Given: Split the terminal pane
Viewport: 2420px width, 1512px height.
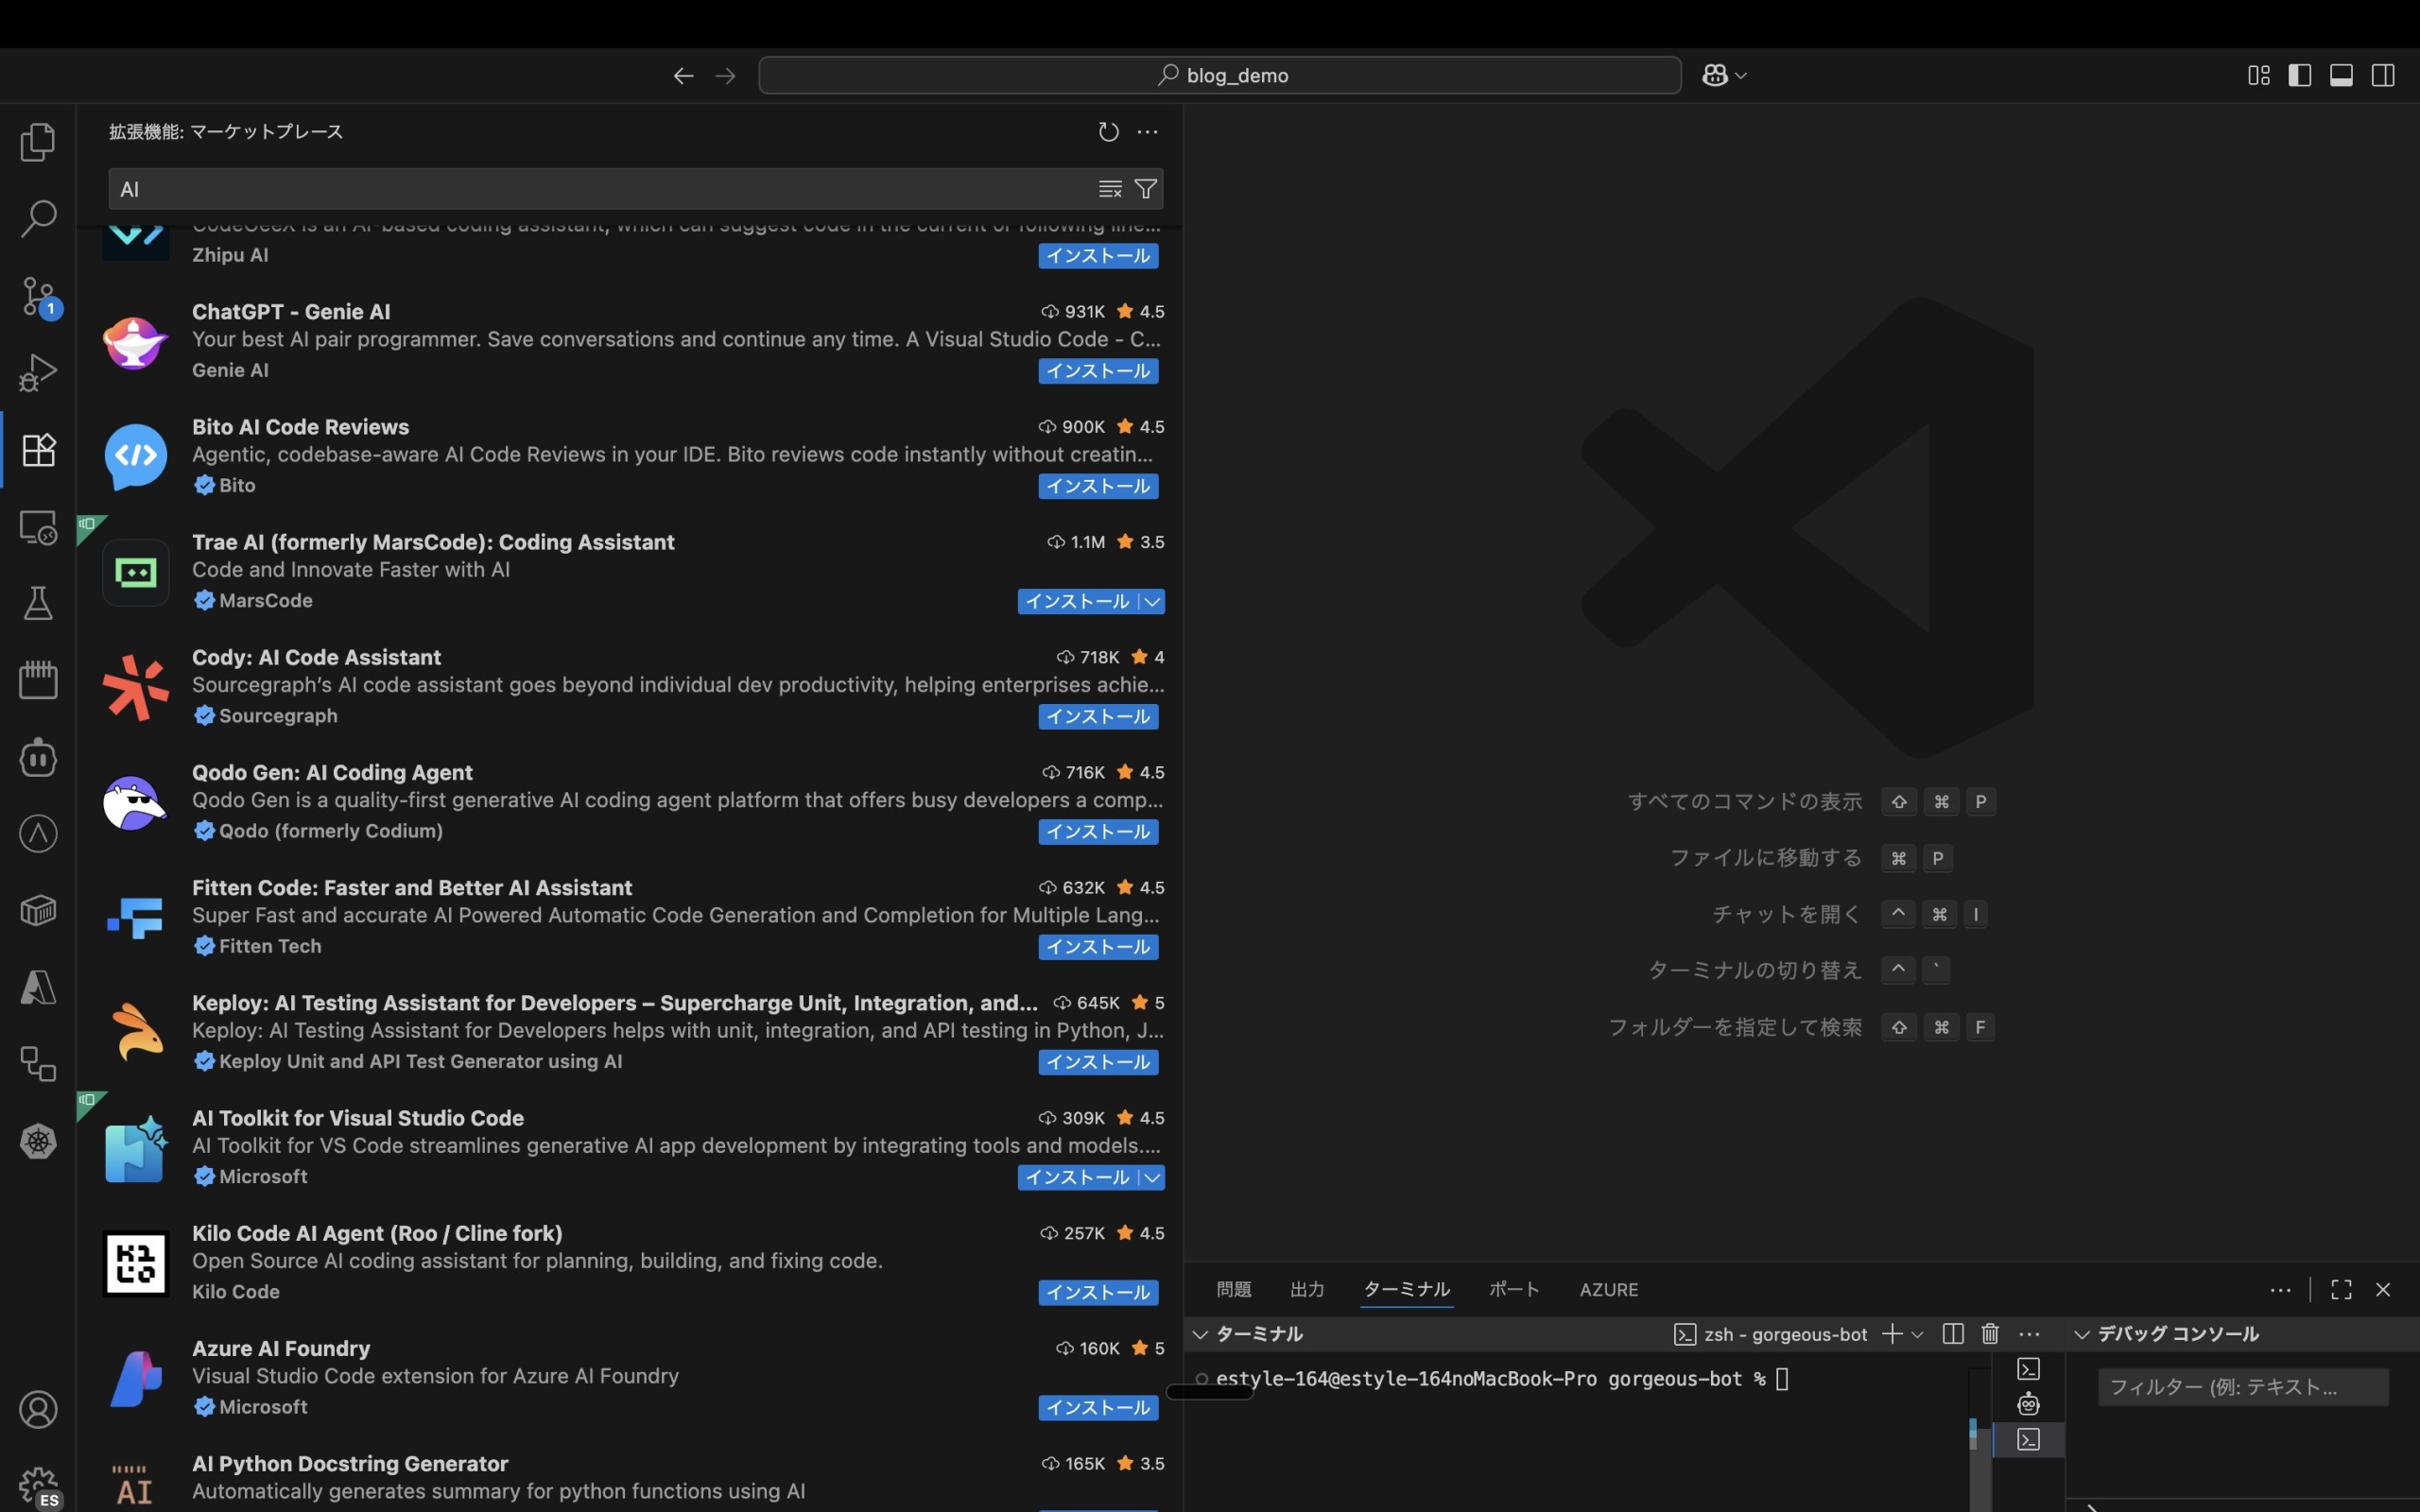Looking at the screenshot, I should coord(1952,1334).
